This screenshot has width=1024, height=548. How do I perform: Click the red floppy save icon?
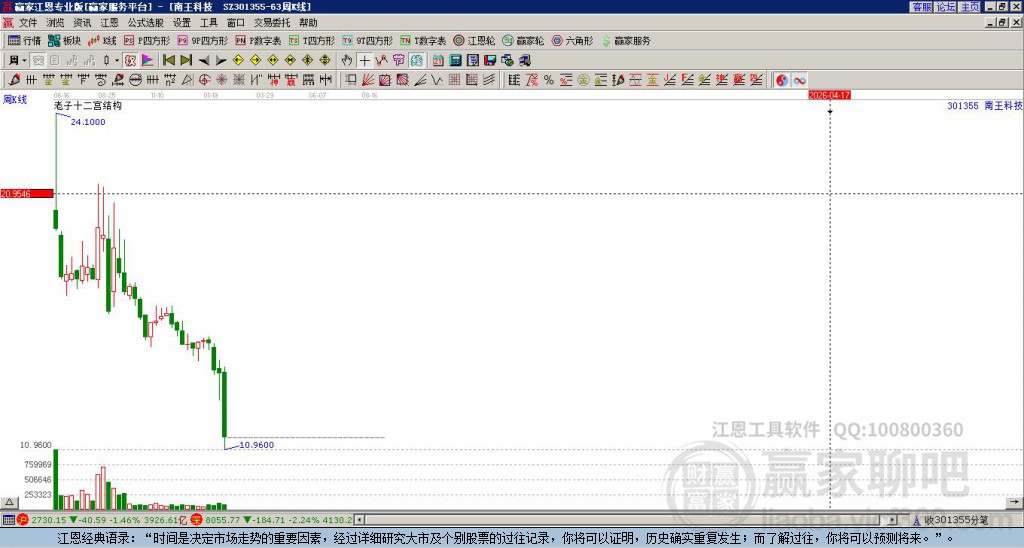pos(490,60)
